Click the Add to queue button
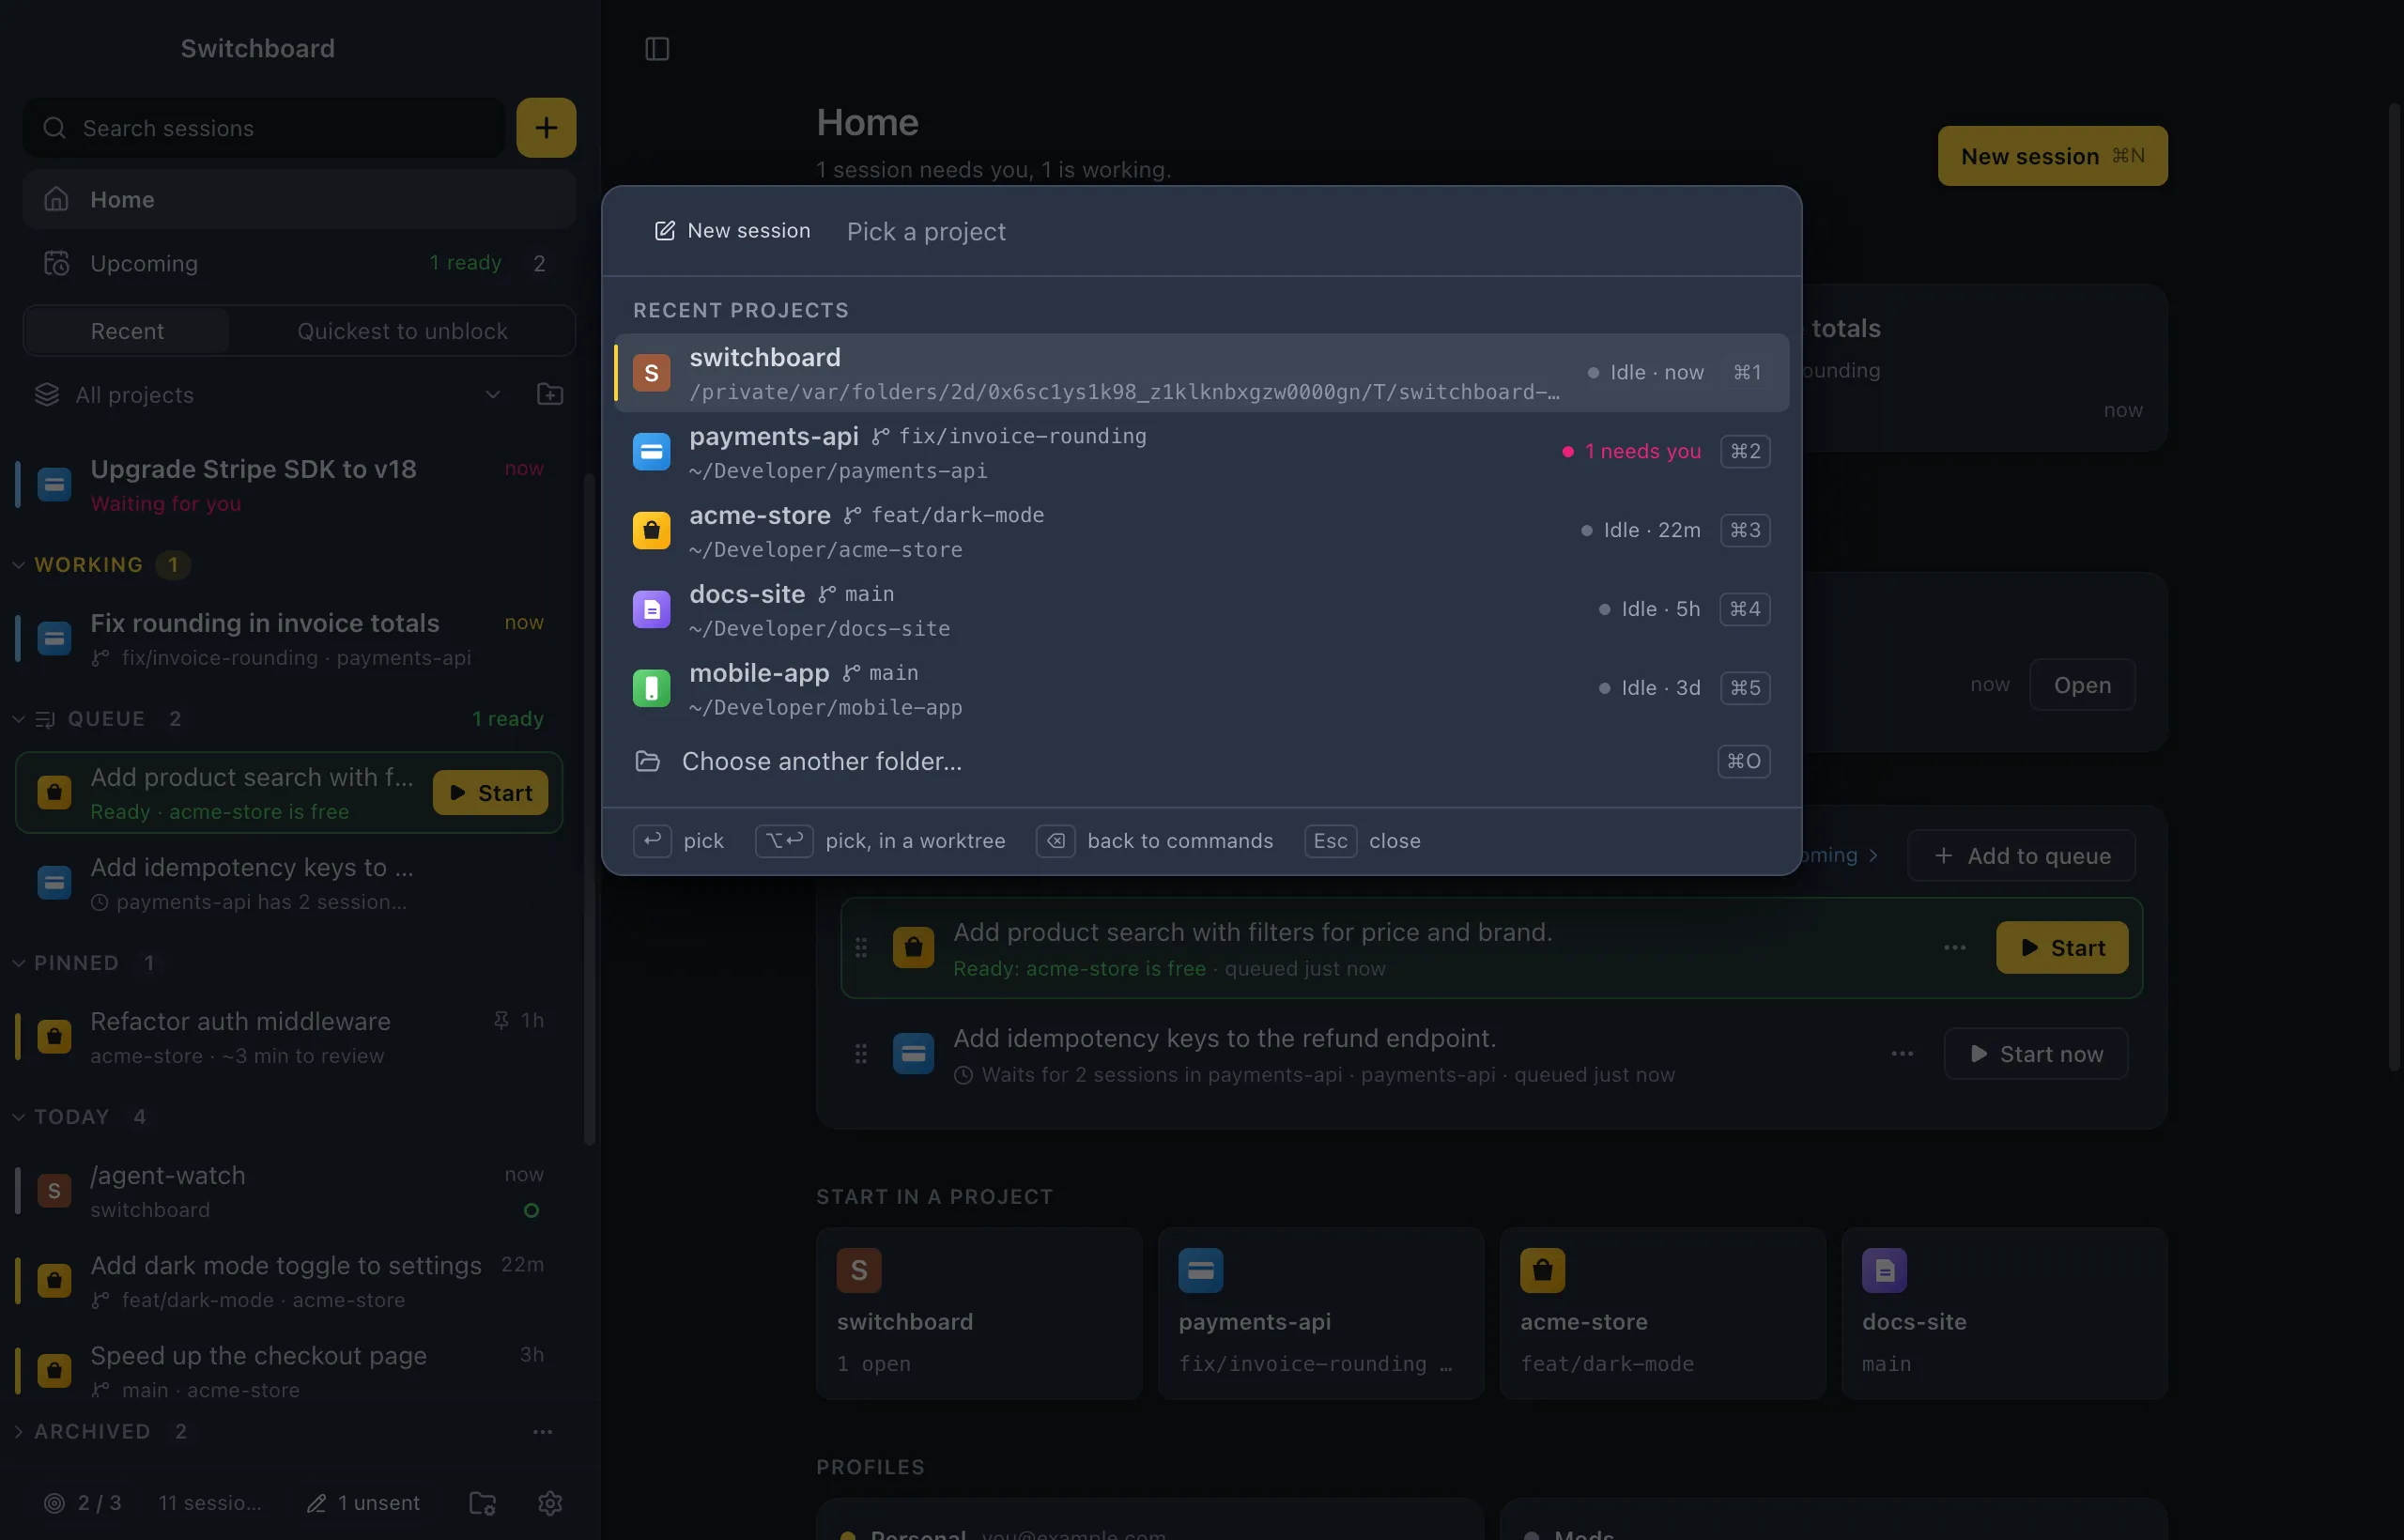This screenshot has width=2404, height=1540. tap(2021, 855)
